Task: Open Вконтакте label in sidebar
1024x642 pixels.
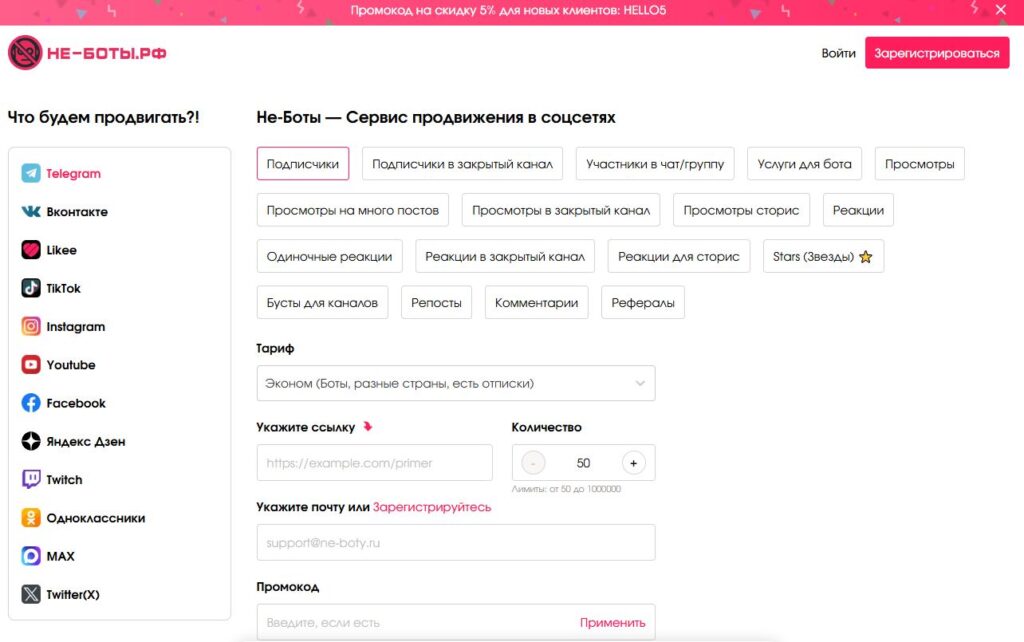Action: [x=77, y=212]
